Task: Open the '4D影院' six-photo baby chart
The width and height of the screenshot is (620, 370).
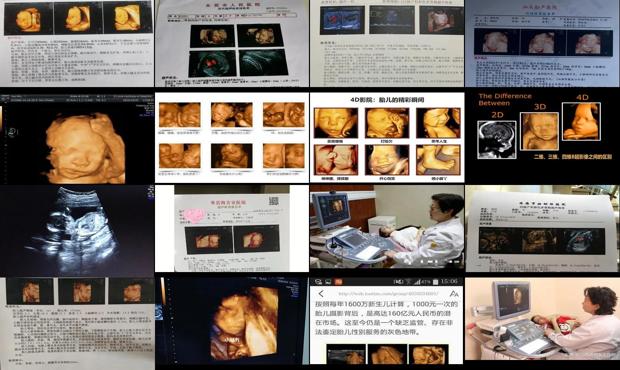Action: (387, 138)
